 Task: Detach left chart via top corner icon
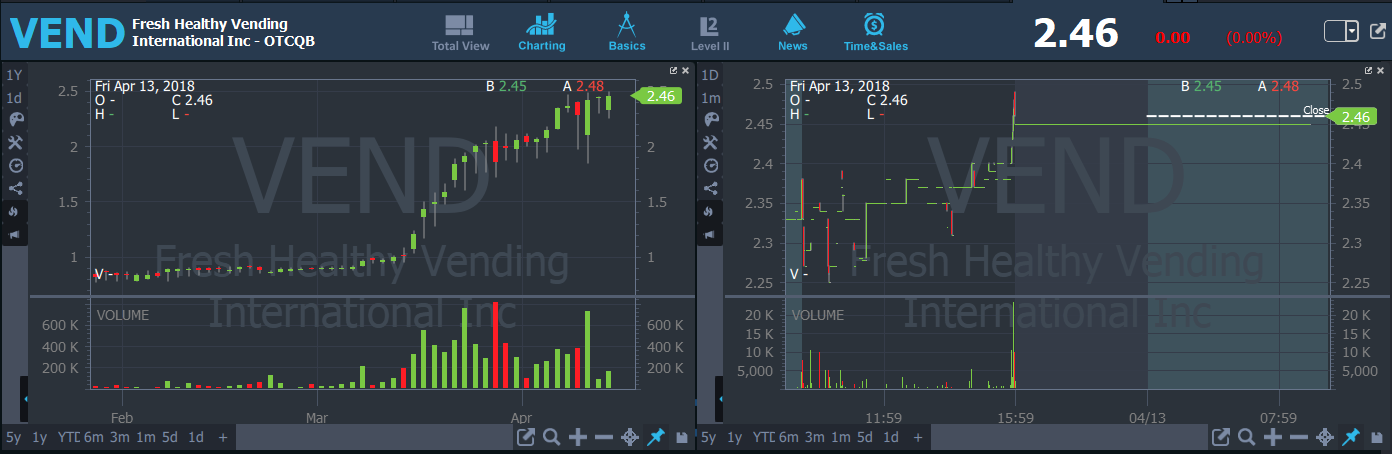coord(674,71)
